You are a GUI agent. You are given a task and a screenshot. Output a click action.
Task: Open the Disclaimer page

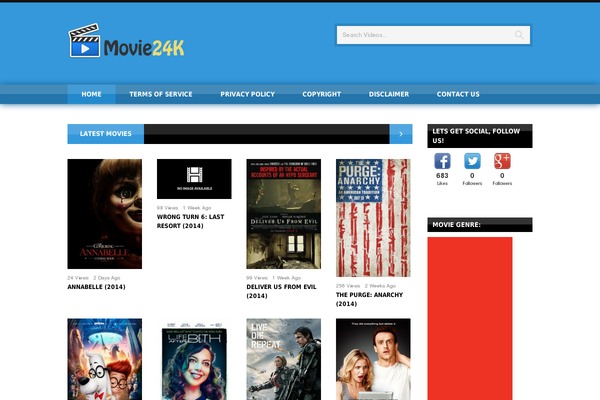pyautogui.click(x=389, y=94)
